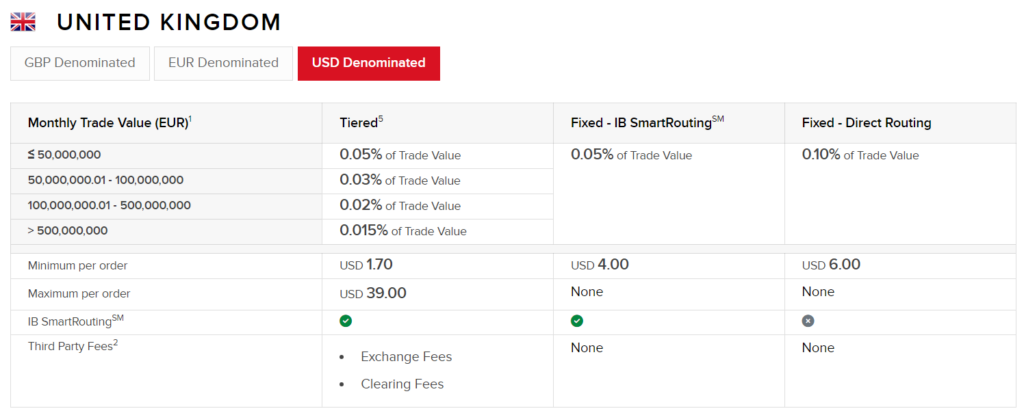The height and width of the screenshot is (411, 1024).
Task: Click green check icon under Tiered column
Action: pos(346,321)
